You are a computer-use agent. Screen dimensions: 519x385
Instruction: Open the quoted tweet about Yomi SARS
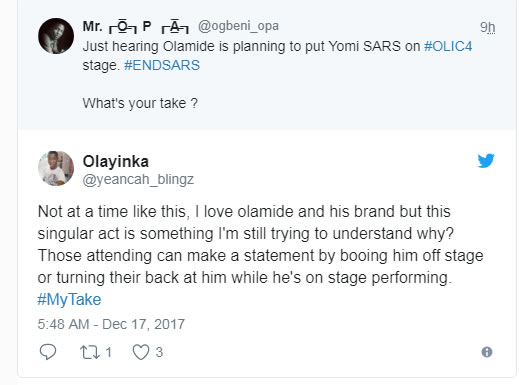tap(267, 65)
